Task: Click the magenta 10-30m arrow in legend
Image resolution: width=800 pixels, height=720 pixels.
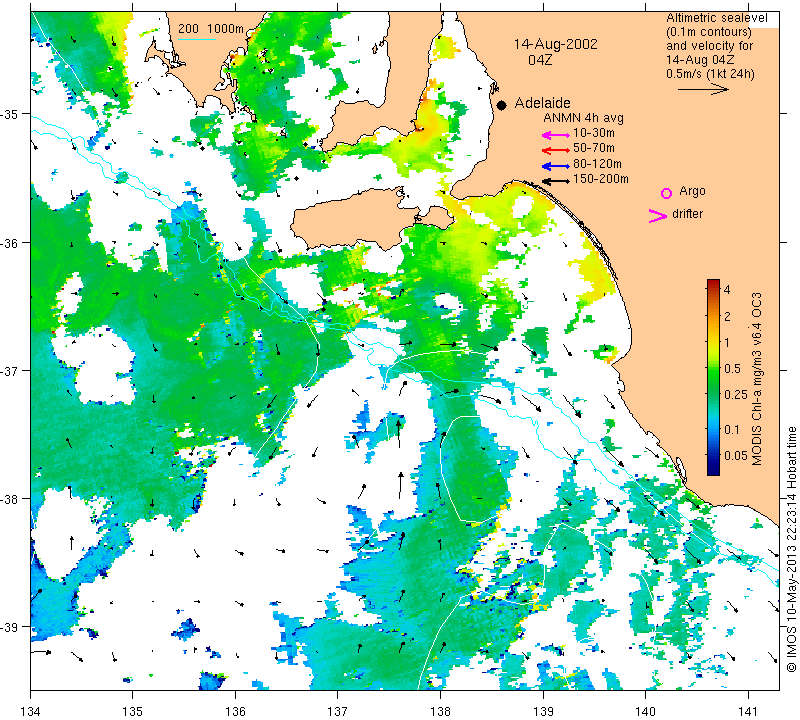Action: pos(556,135)
